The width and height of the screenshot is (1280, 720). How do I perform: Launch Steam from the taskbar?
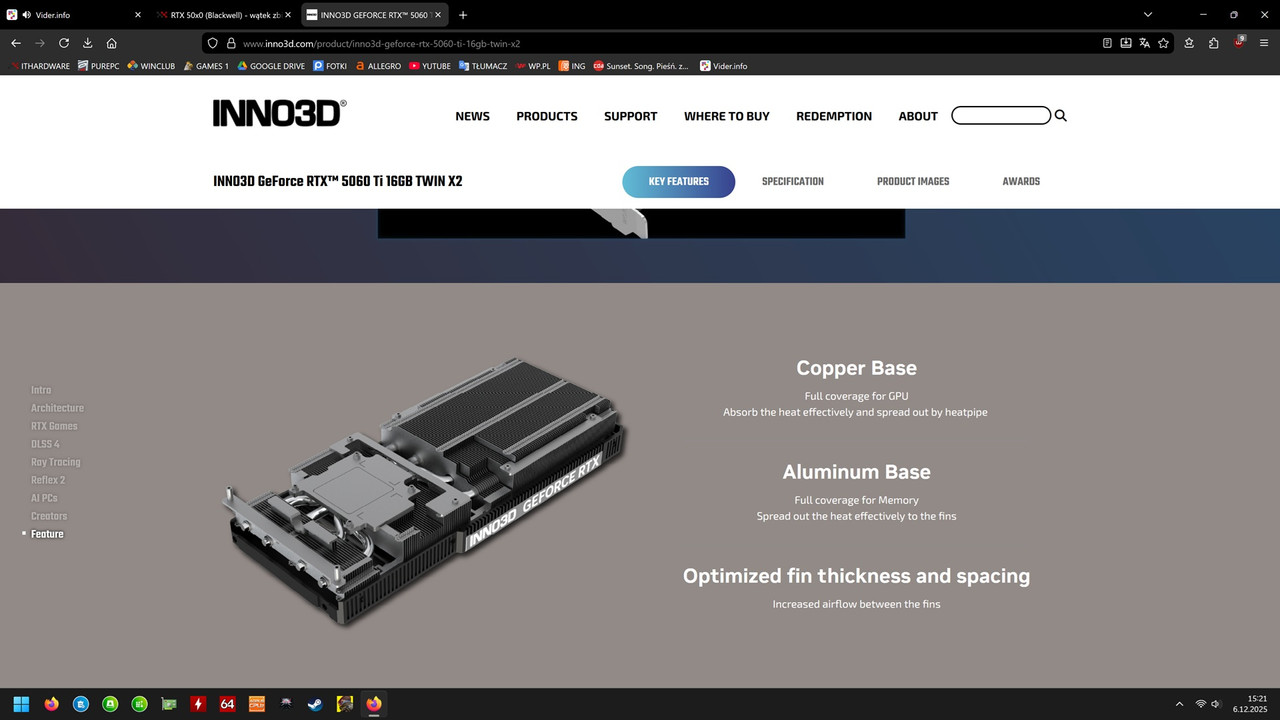(x=314, y=704)
